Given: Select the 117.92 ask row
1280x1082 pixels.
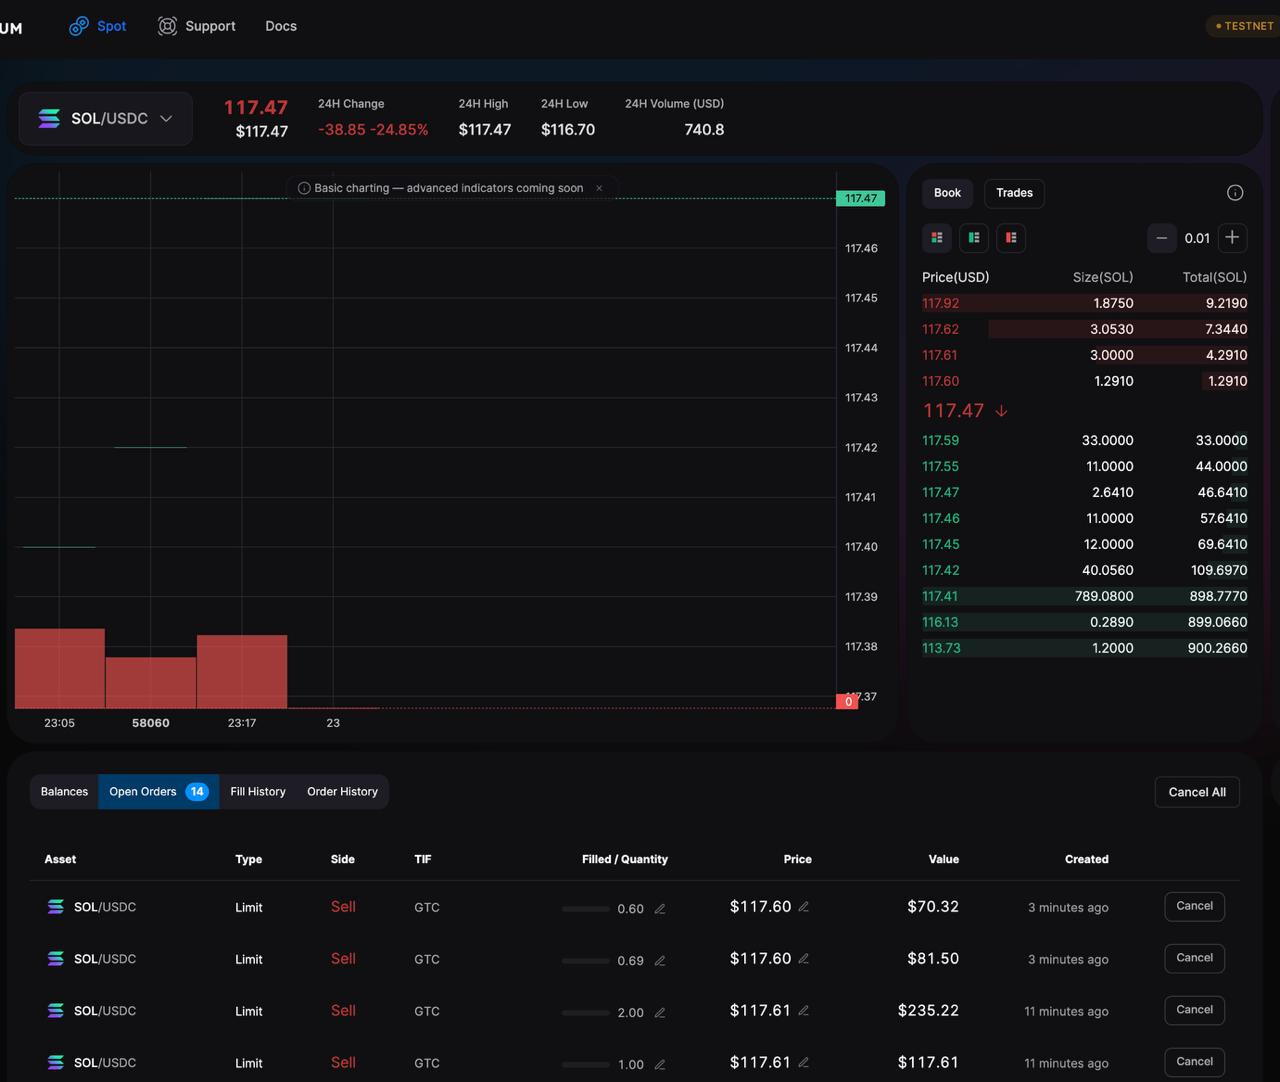Looking at the screenshot, I should [x=1084, y=303].
